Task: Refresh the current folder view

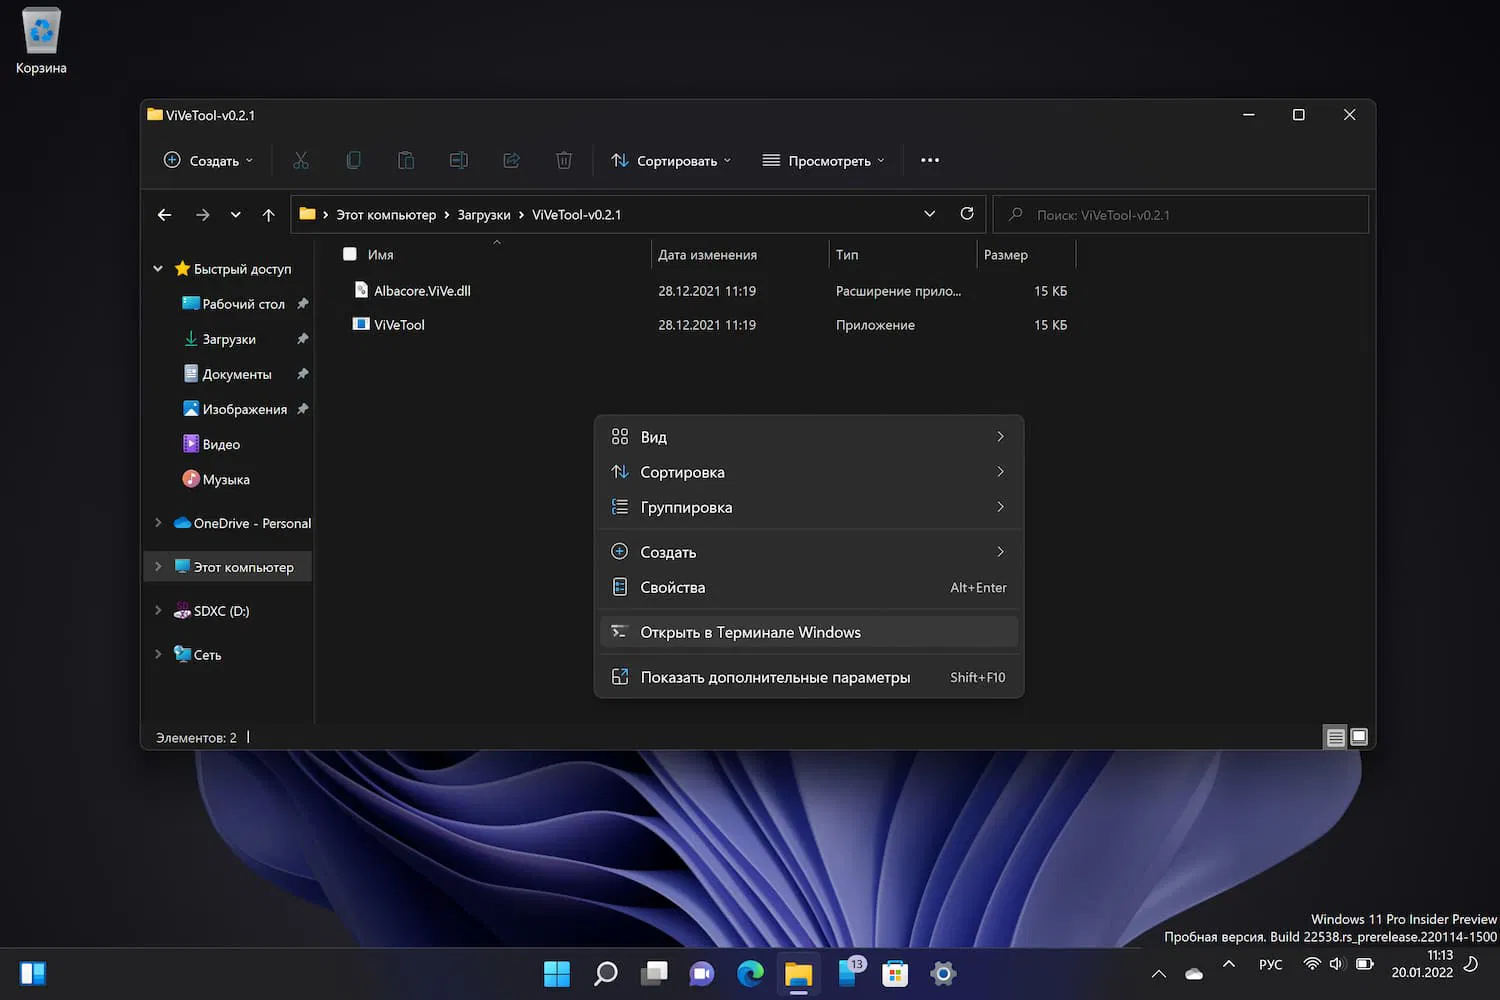Action: pos(967,214)
